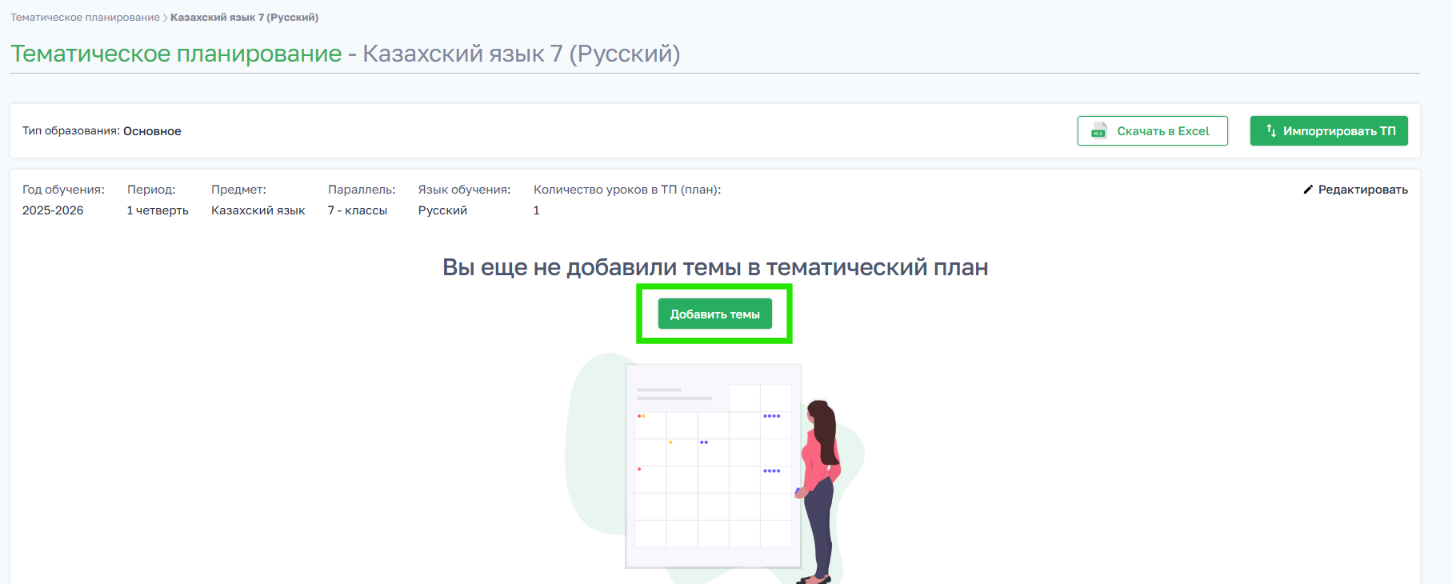Click the value 1 четверть under Период
The height and width of the screenshot is (585, 1453).
coord(158,211)
